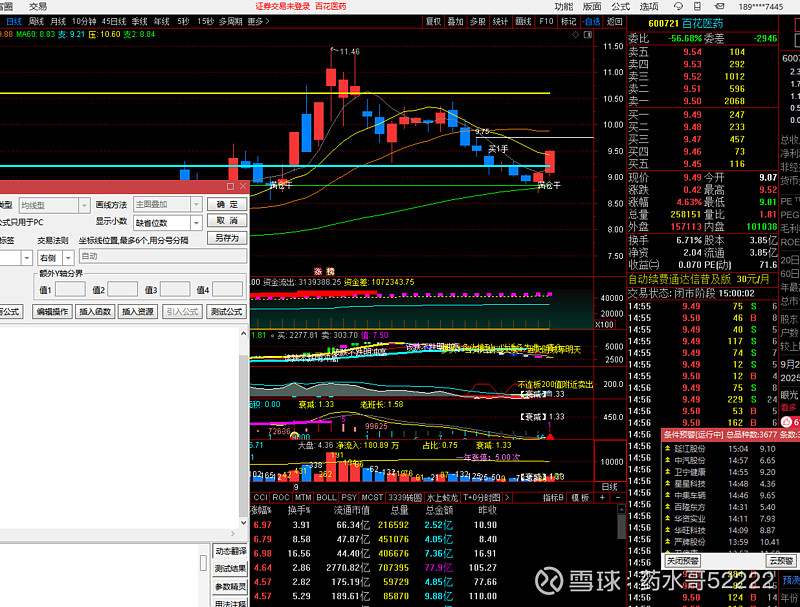Select the BOLL indicator tab

[326, 497]
